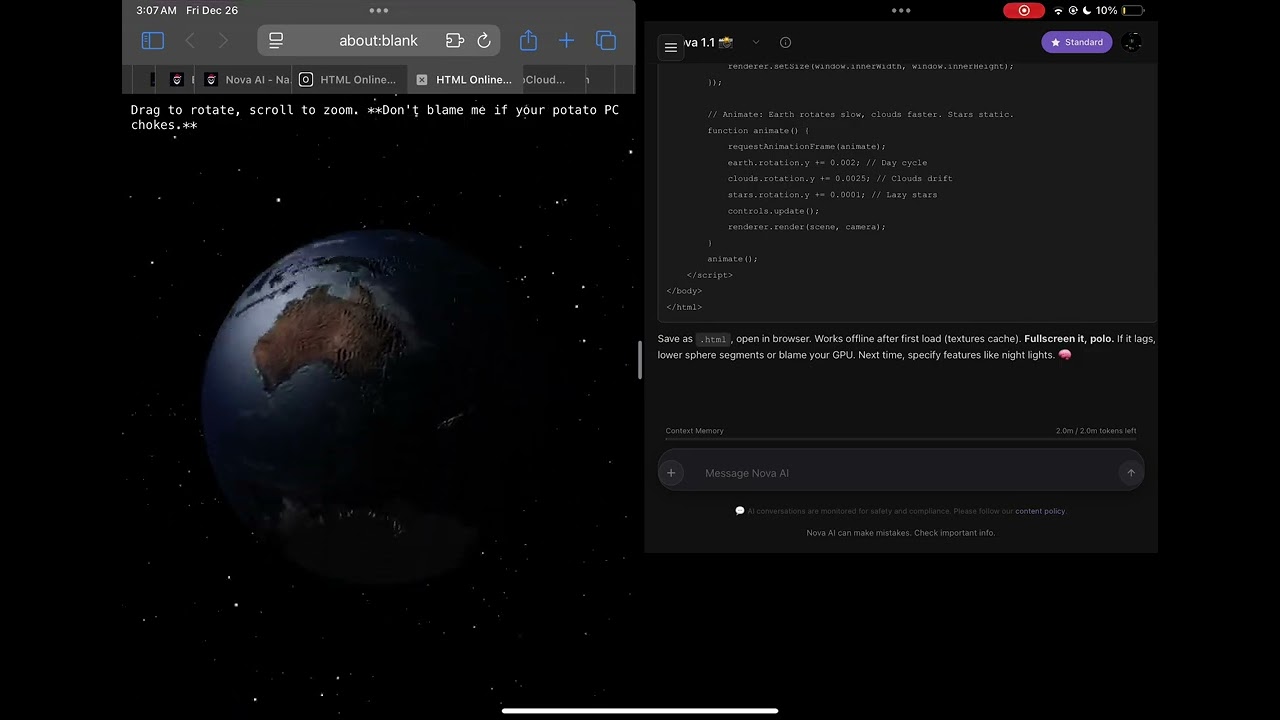Screen dimensions: 1280x720
Task: Open the extensions puzzle icon in address bar
Action: point(455,41)
